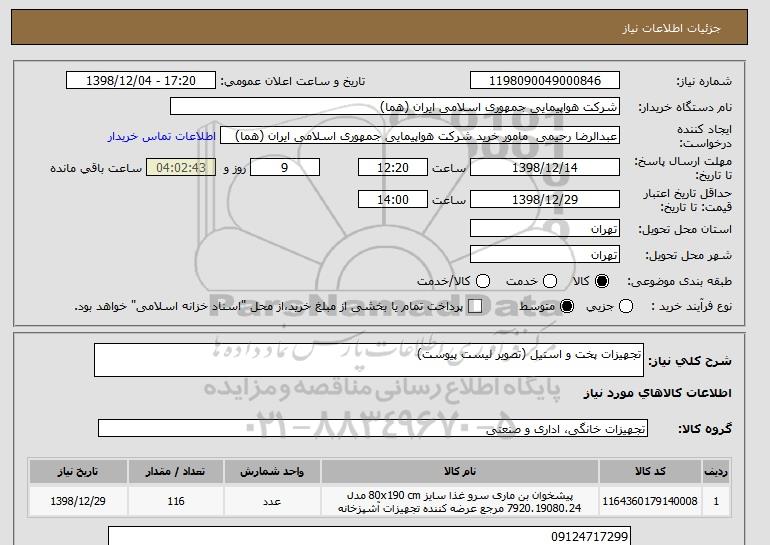Click the تاریخ نیاز column header
Image resolution: width=770 pixels, height=545 pixels.
78,471
